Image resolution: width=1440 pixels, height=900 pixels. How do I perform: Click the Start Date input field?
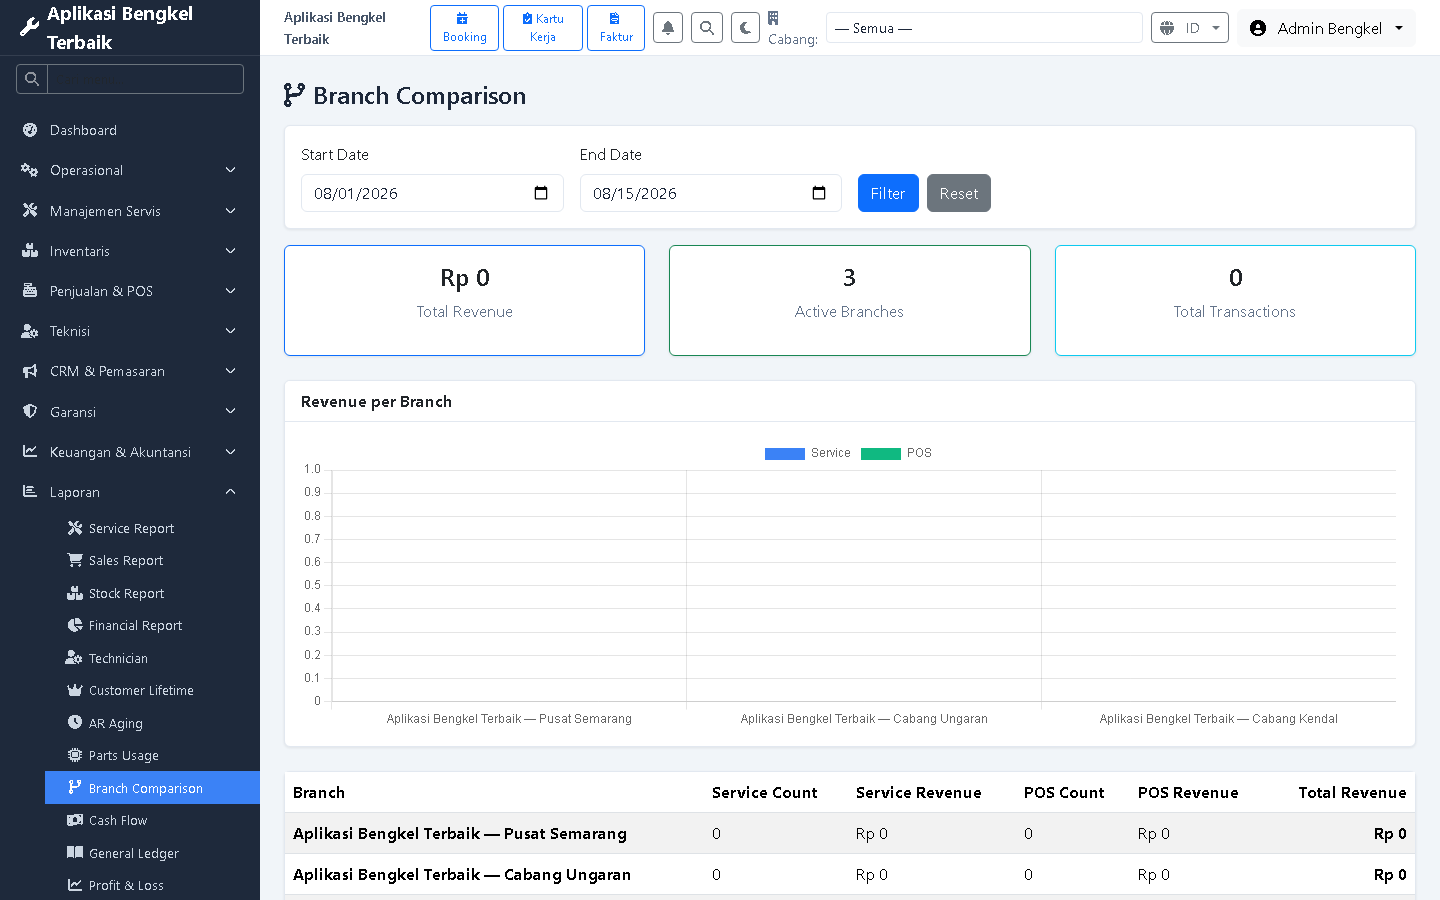coord(432,193)
